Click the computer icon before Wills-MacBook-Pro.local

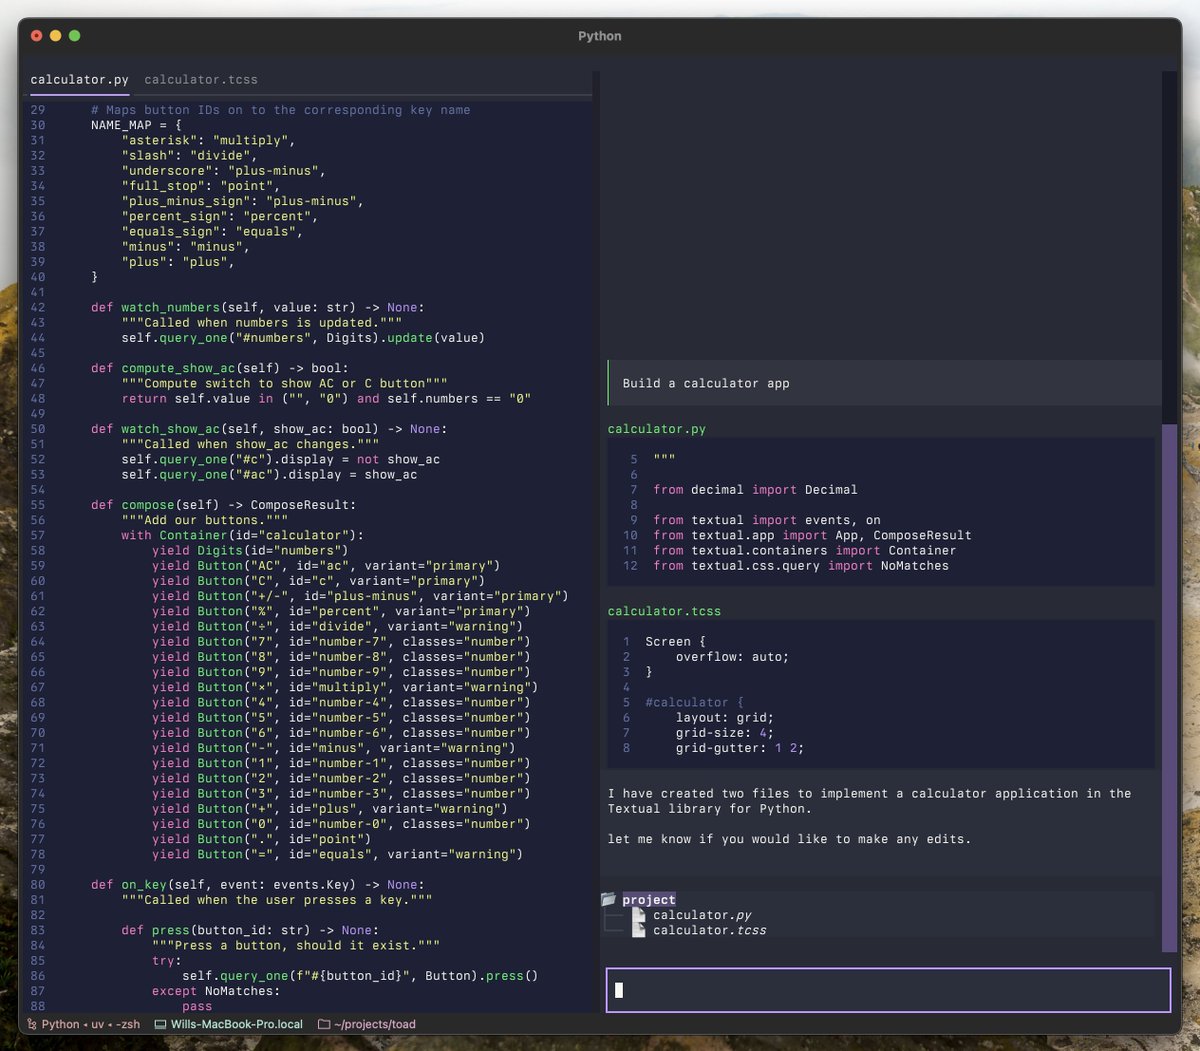pos(160,1024)
